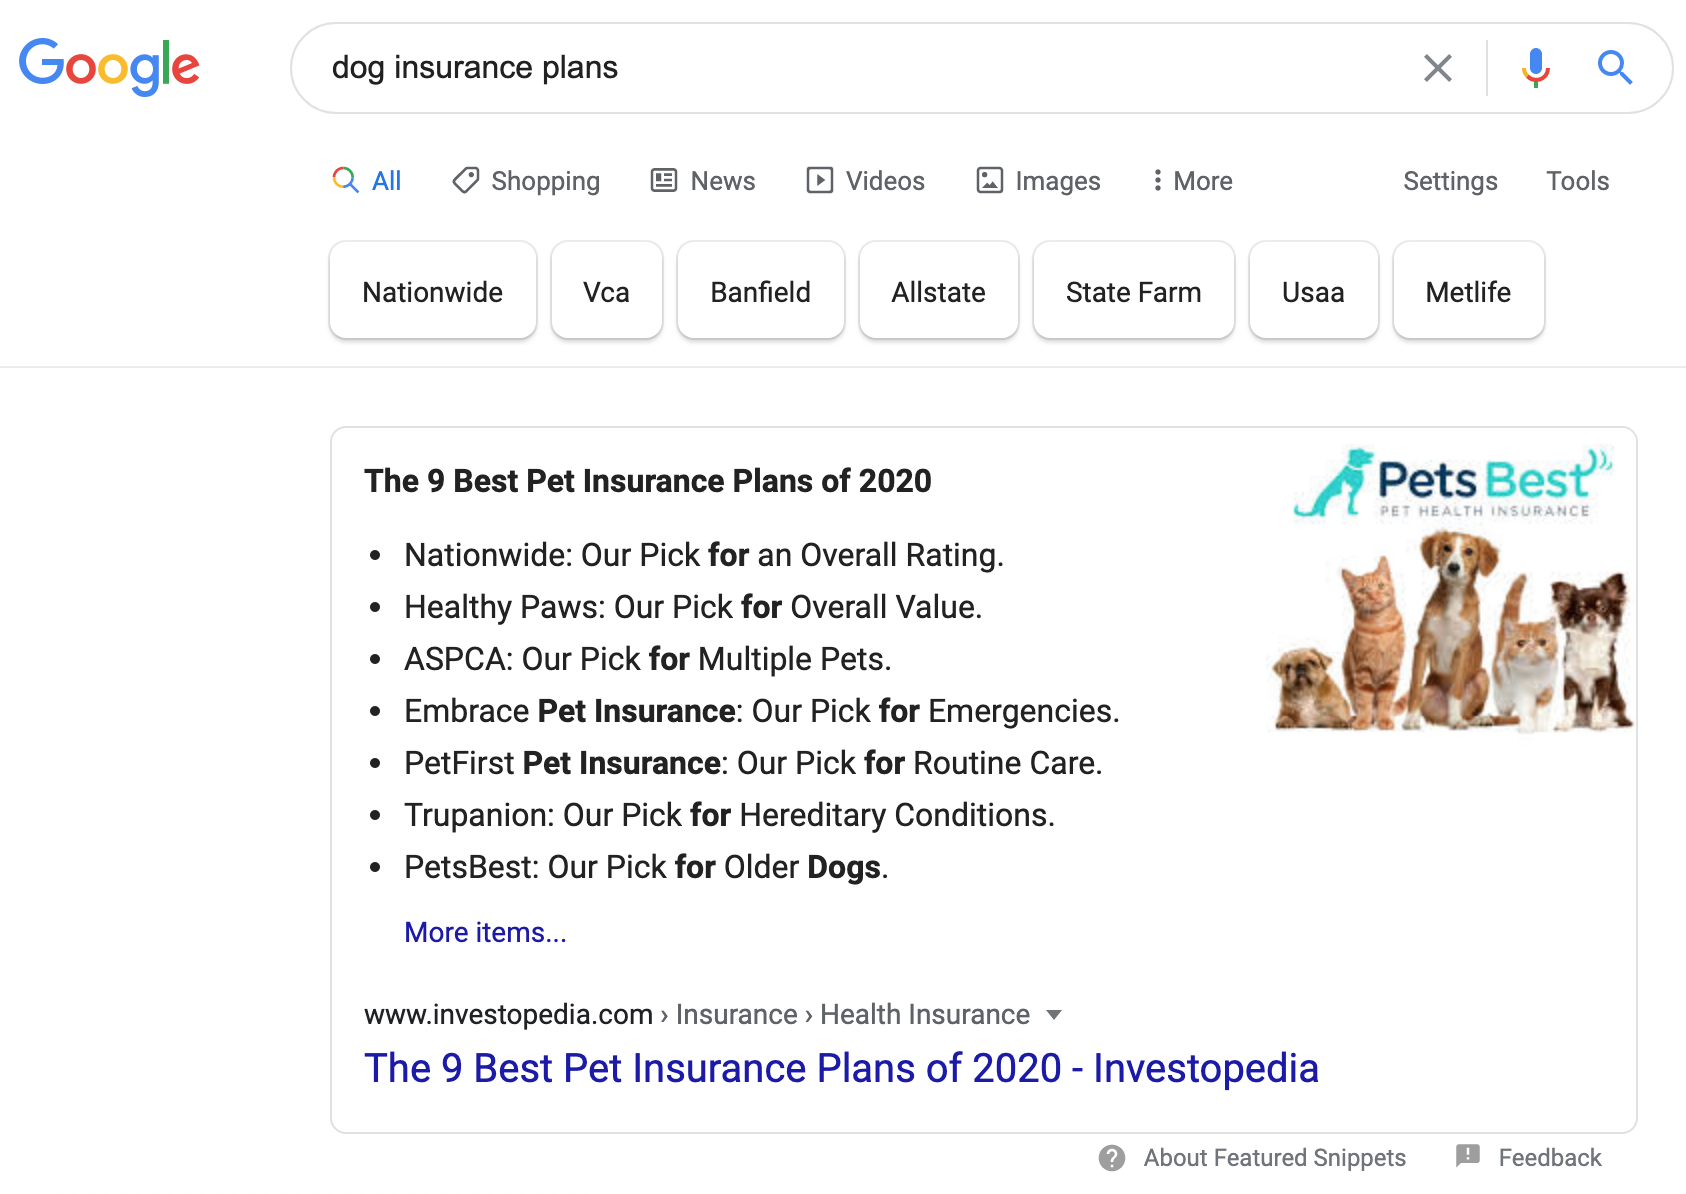The width and height of the screenshot is (1686, 1194).
Task: Open the Settings menu
Action: coord(1450,181)
